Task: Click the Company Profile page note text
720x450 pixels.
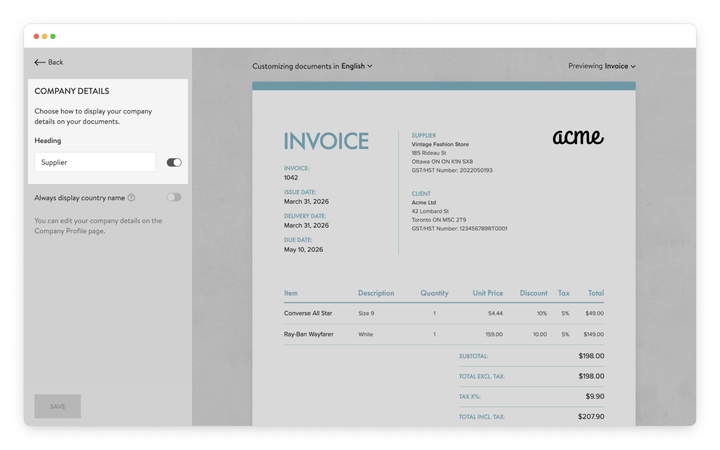Action: pyautogui.click(x=98, y=226)
